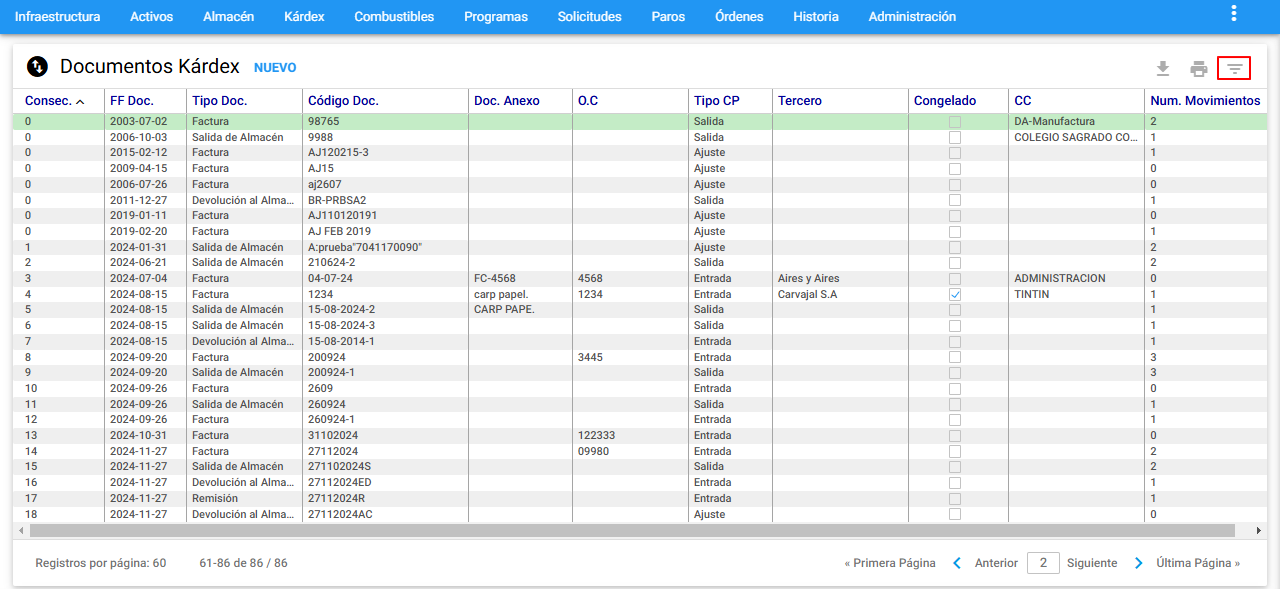
Task: Toggle Congelado checkbox for code 31102024
Action: pyautogui.click(x=955, y=435)
